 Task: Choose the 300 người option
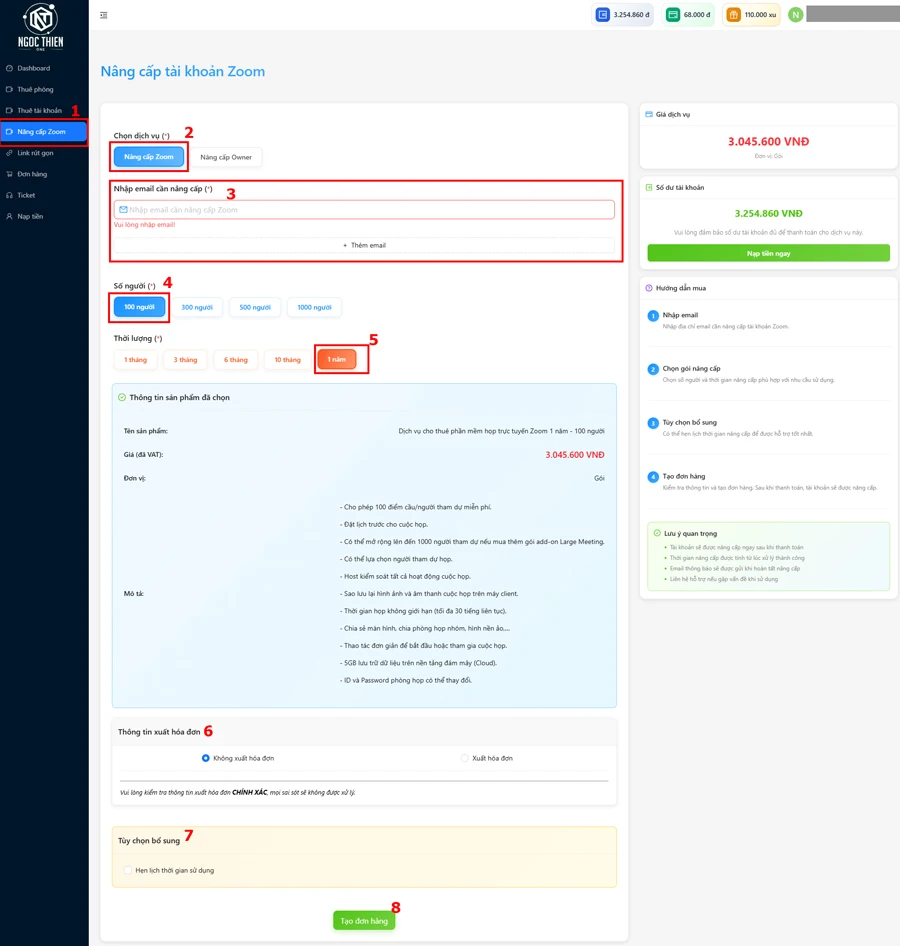click(x=197, y=307)
